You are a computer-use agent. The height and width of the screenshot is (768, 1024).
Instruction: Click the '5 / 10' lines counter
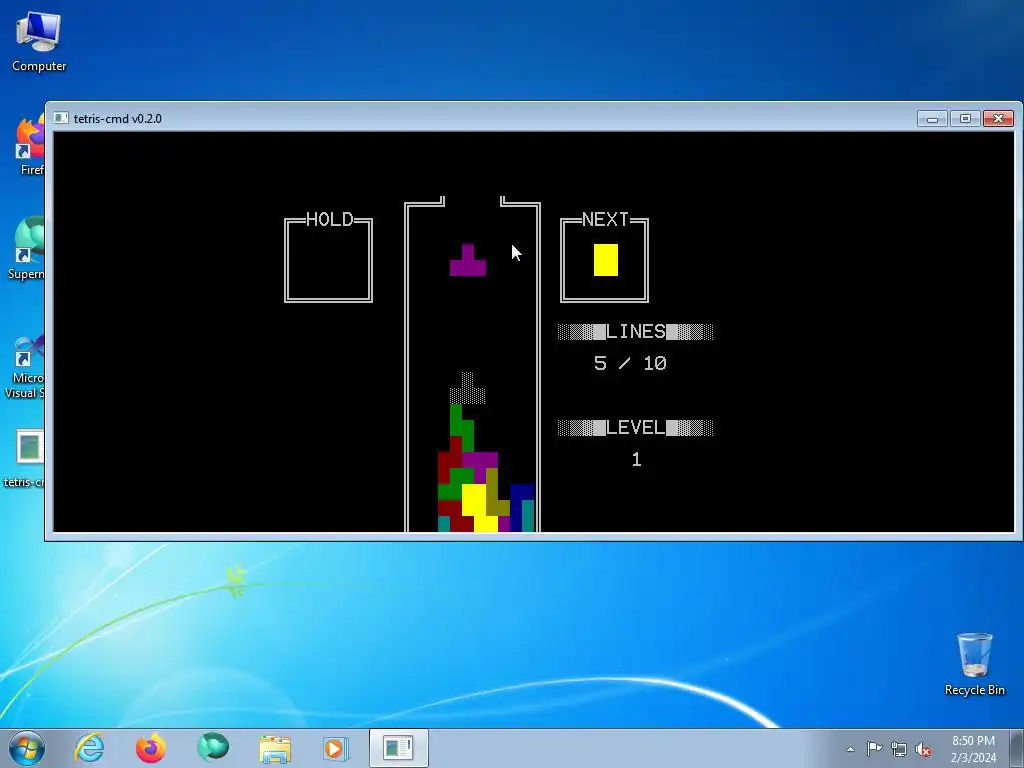tap(630, 364)
